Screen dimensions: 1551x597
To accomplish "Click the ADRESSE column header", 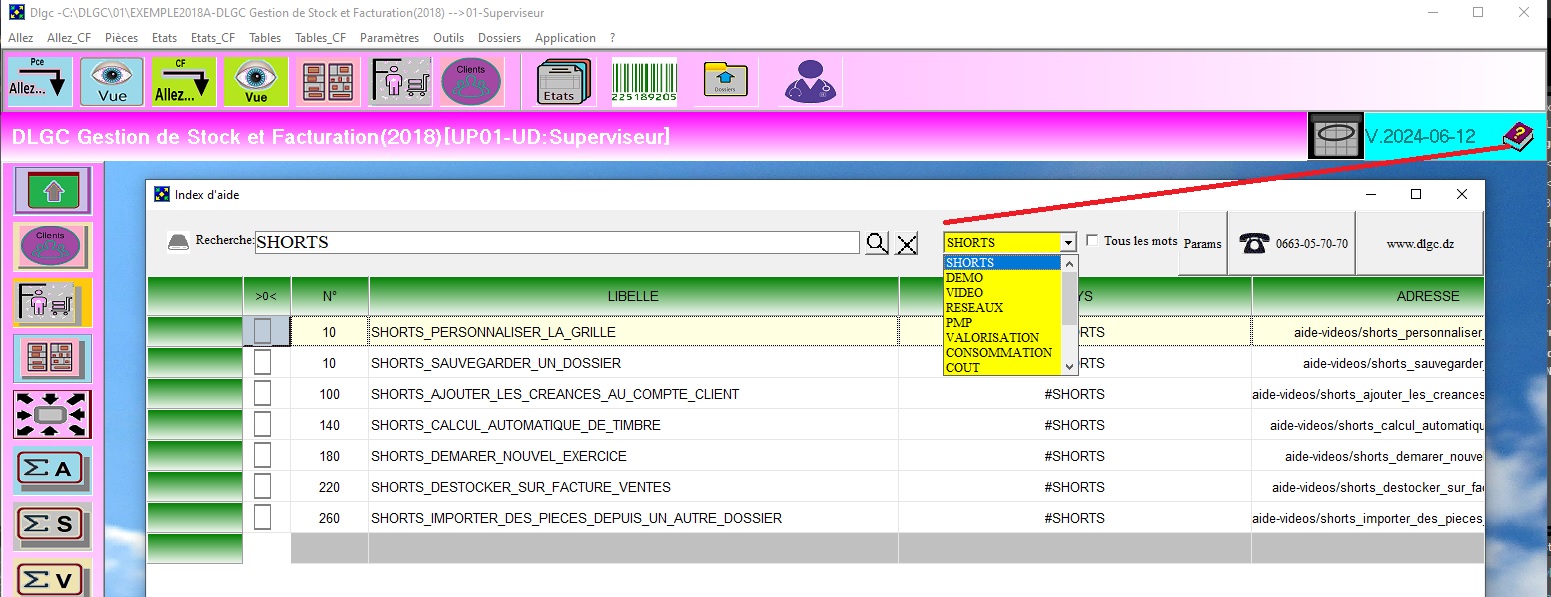I will tap(1368, 296).
